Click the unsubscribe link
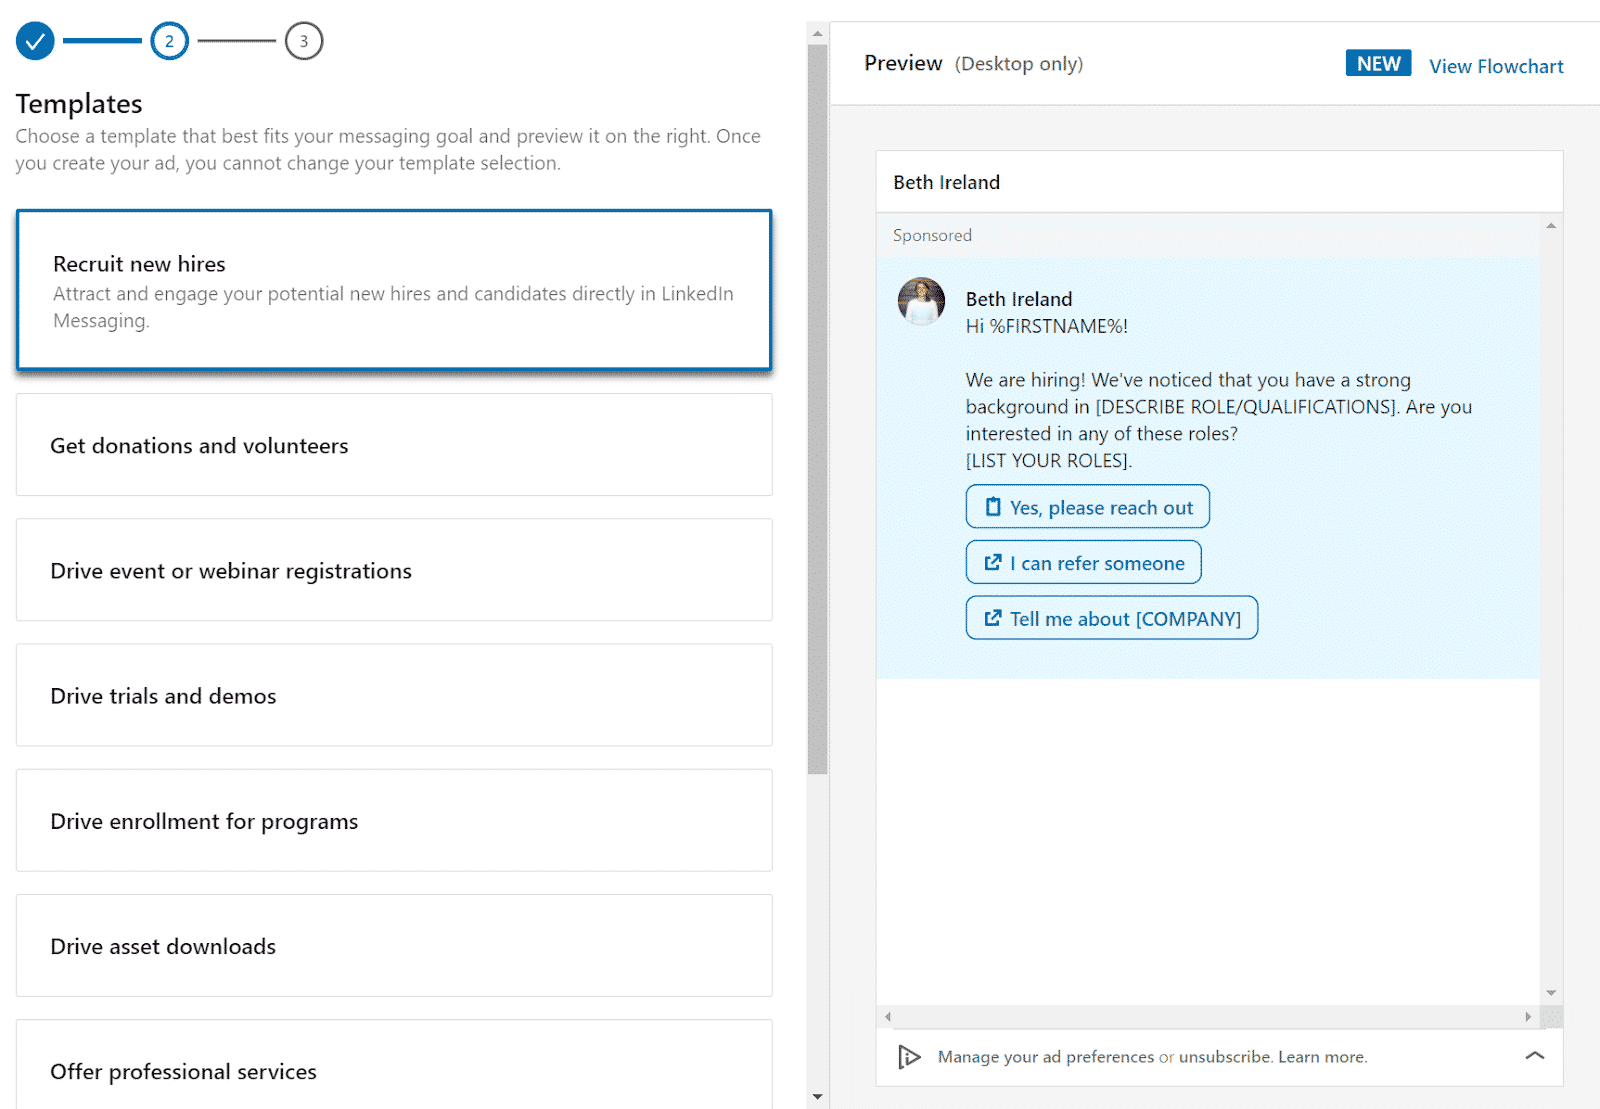This screenshot has width=1600, height=1109. tap(1225, 1057)
